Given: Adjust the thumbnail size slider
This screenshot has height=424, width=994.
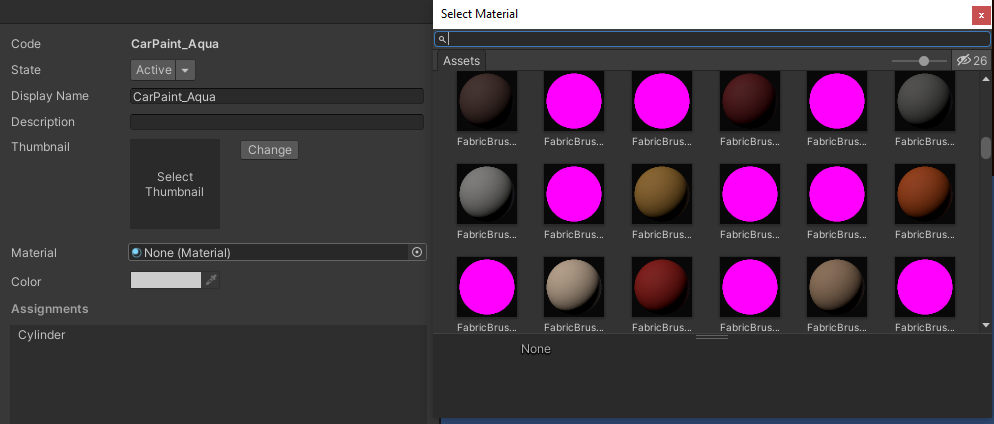Looking at the screenshot, I should click(924, 61).
